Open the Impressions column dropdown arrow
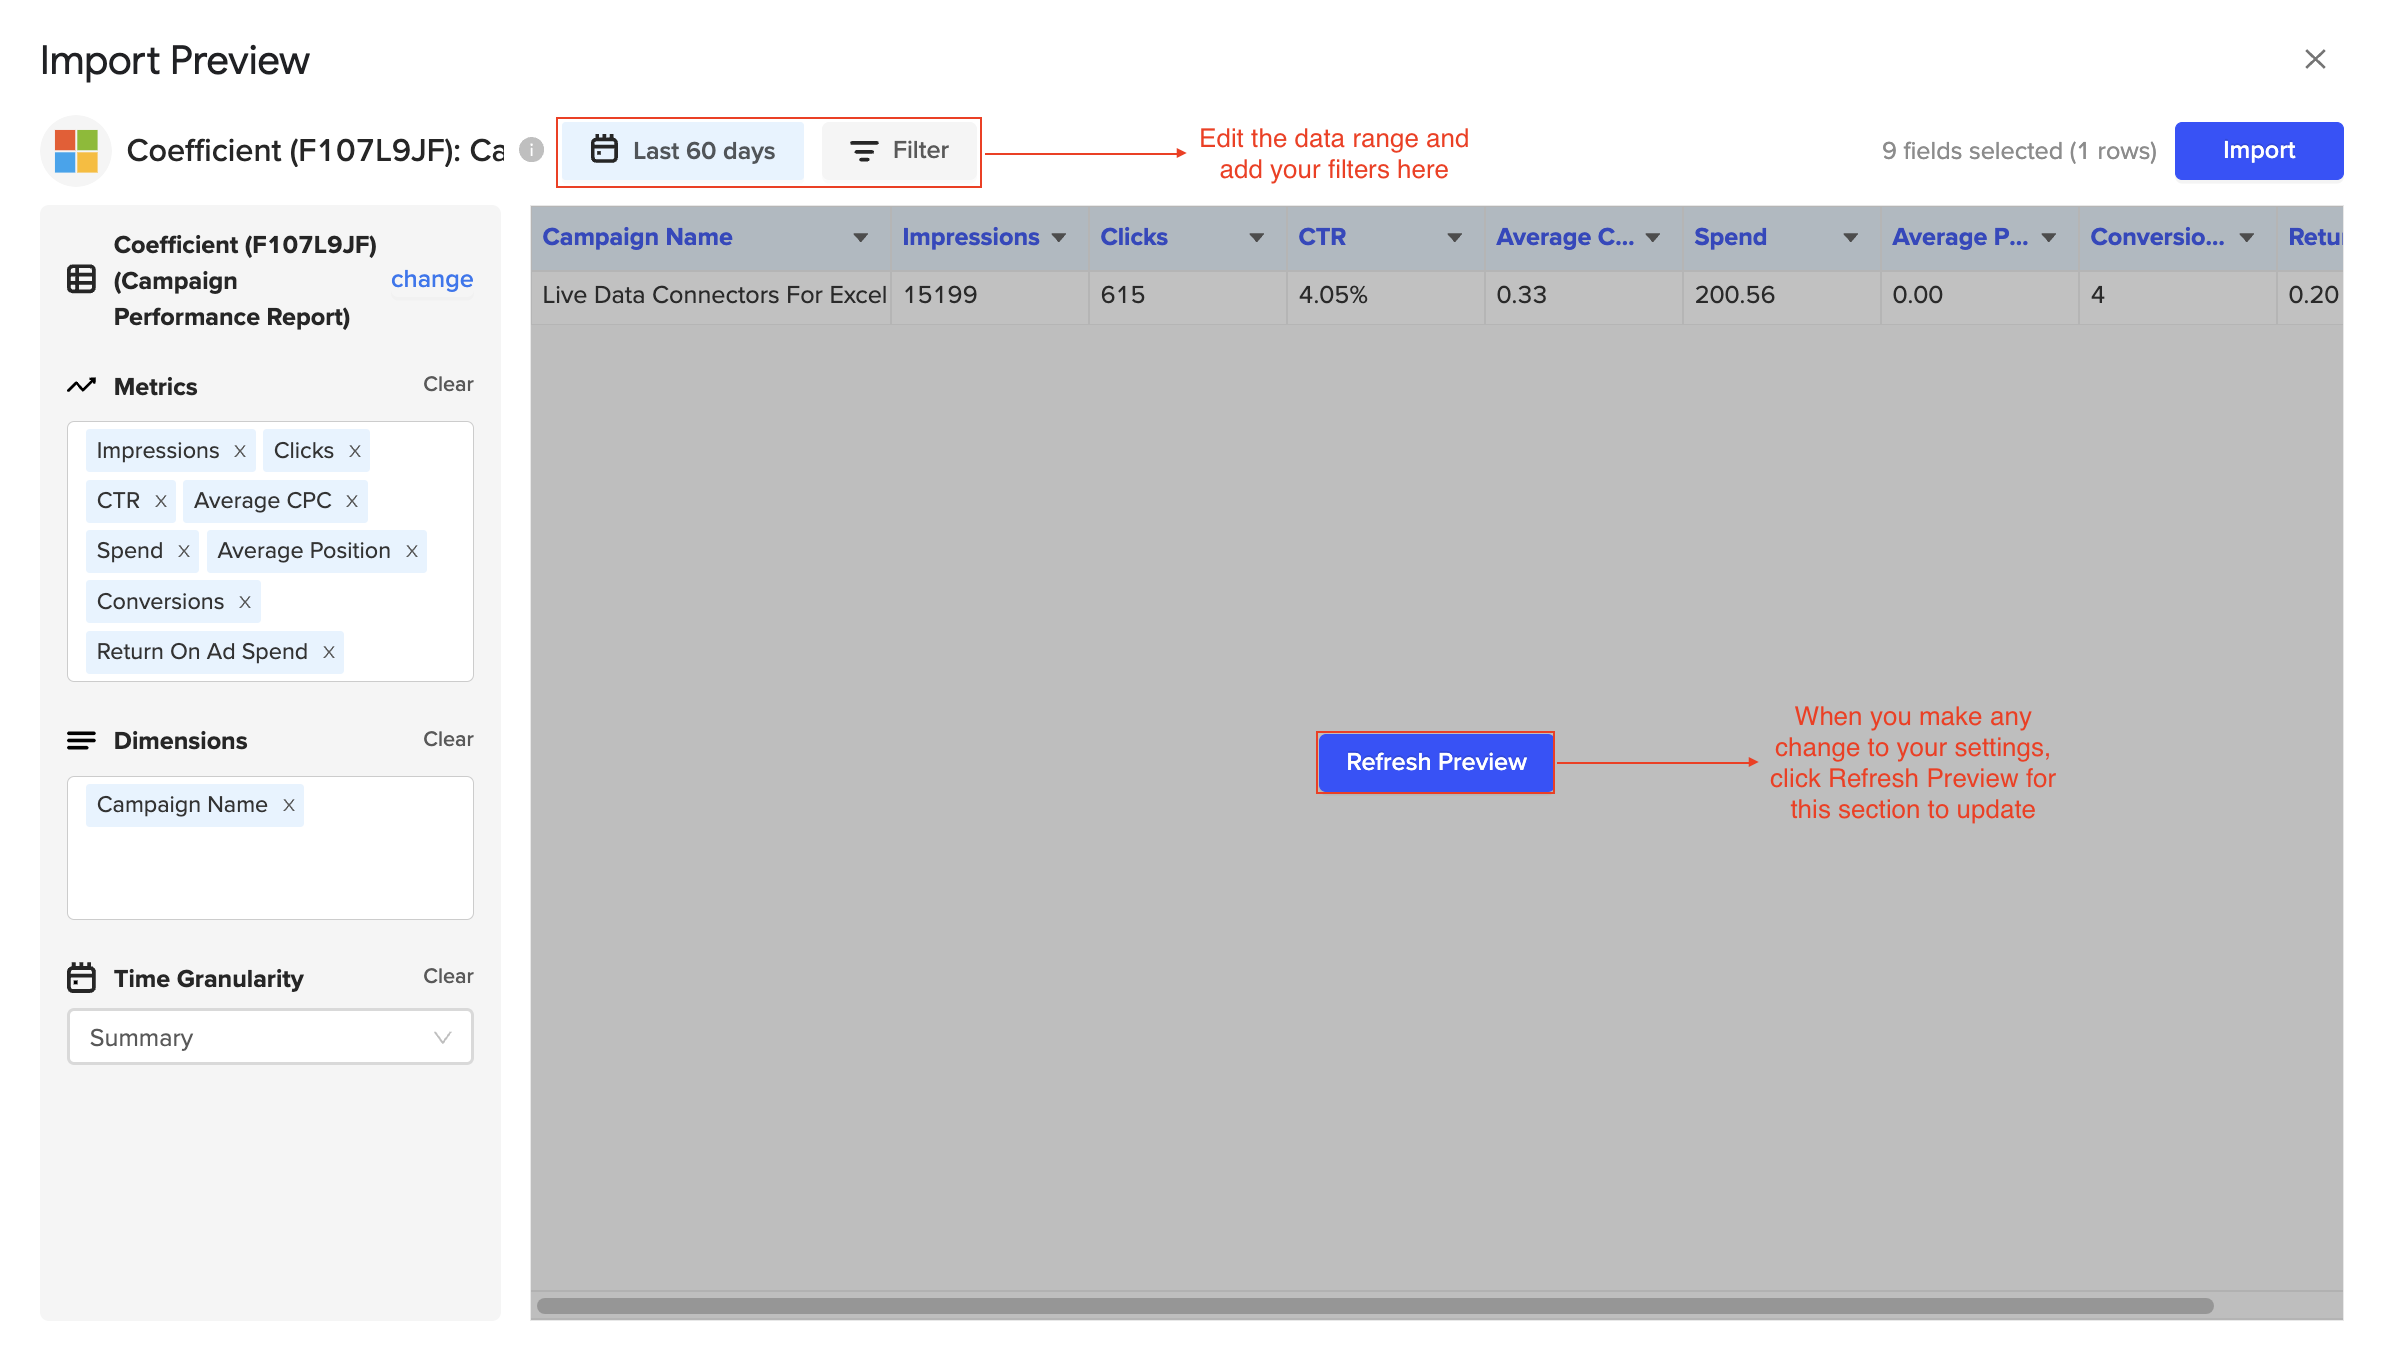The height and width of the screenshot is (1358, 2384). coord(1059,238)
